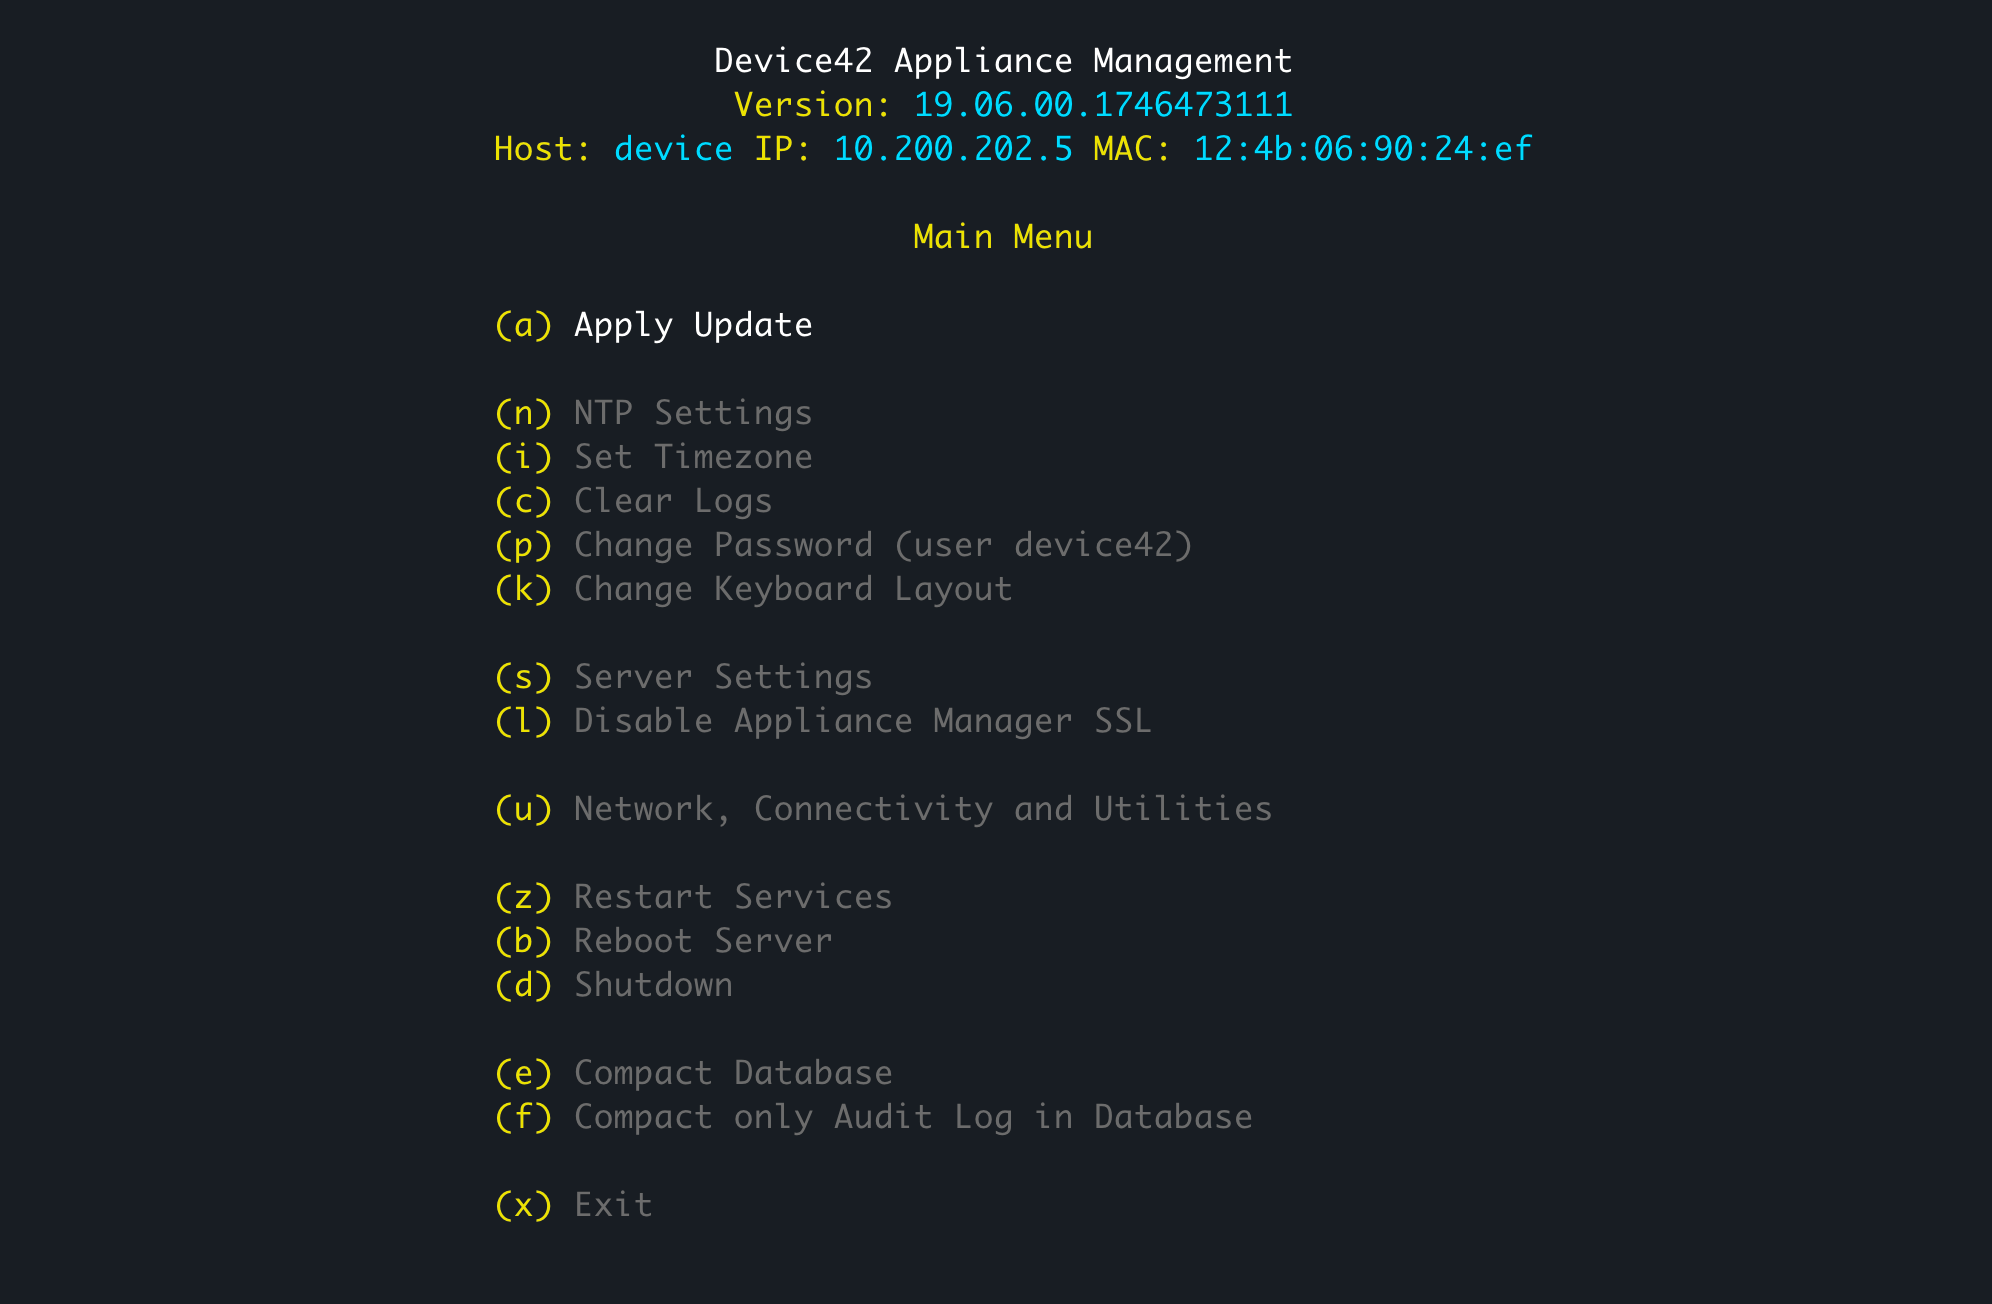The width and height of the screenshot is (1992, 1304).
Task: Choose Set Timezone option
Action: [692, 456]
